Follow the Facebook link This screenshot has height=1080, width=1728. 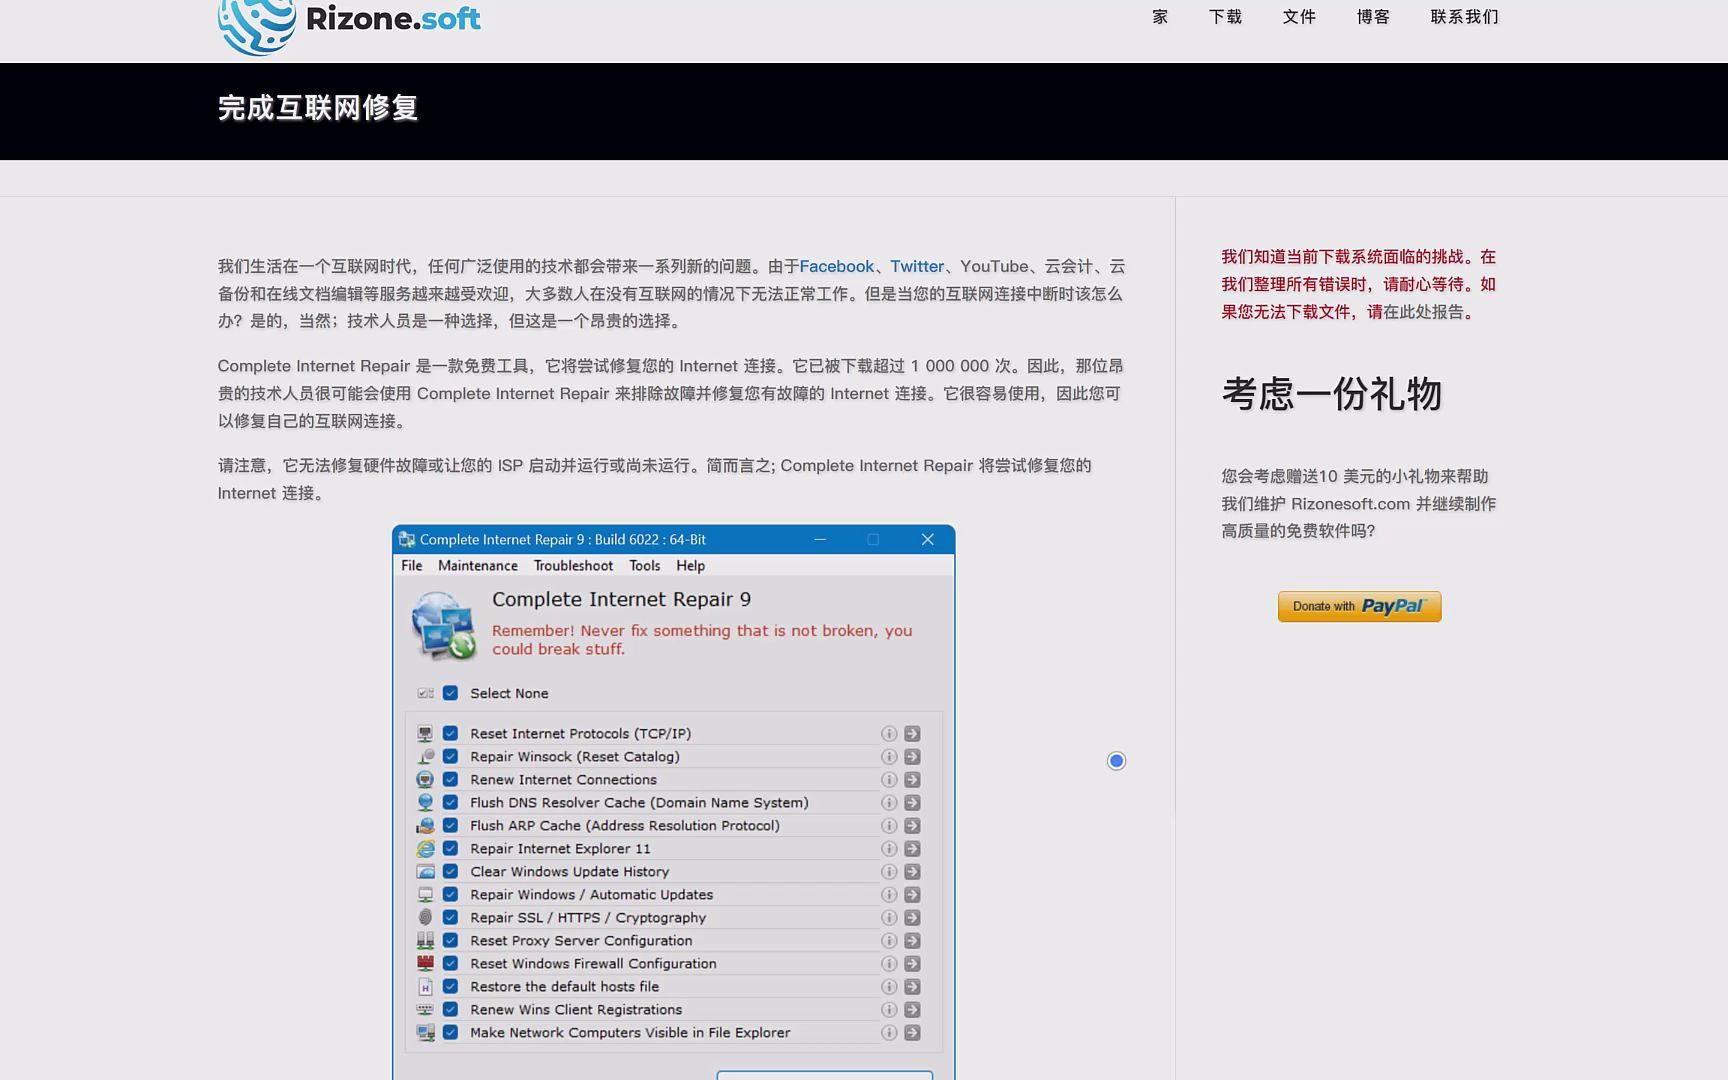(x=837, y=267)
